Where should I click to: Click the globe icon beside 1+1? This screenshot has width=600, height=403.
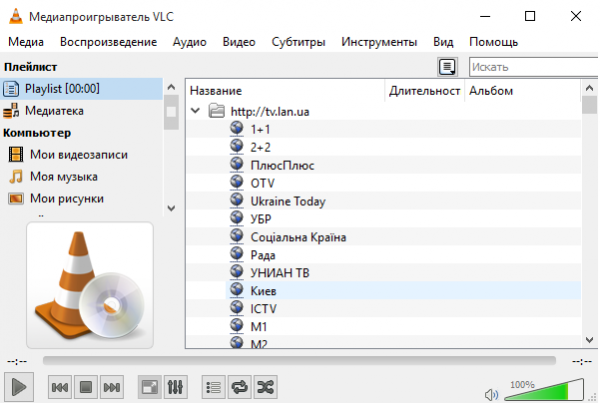237,129
